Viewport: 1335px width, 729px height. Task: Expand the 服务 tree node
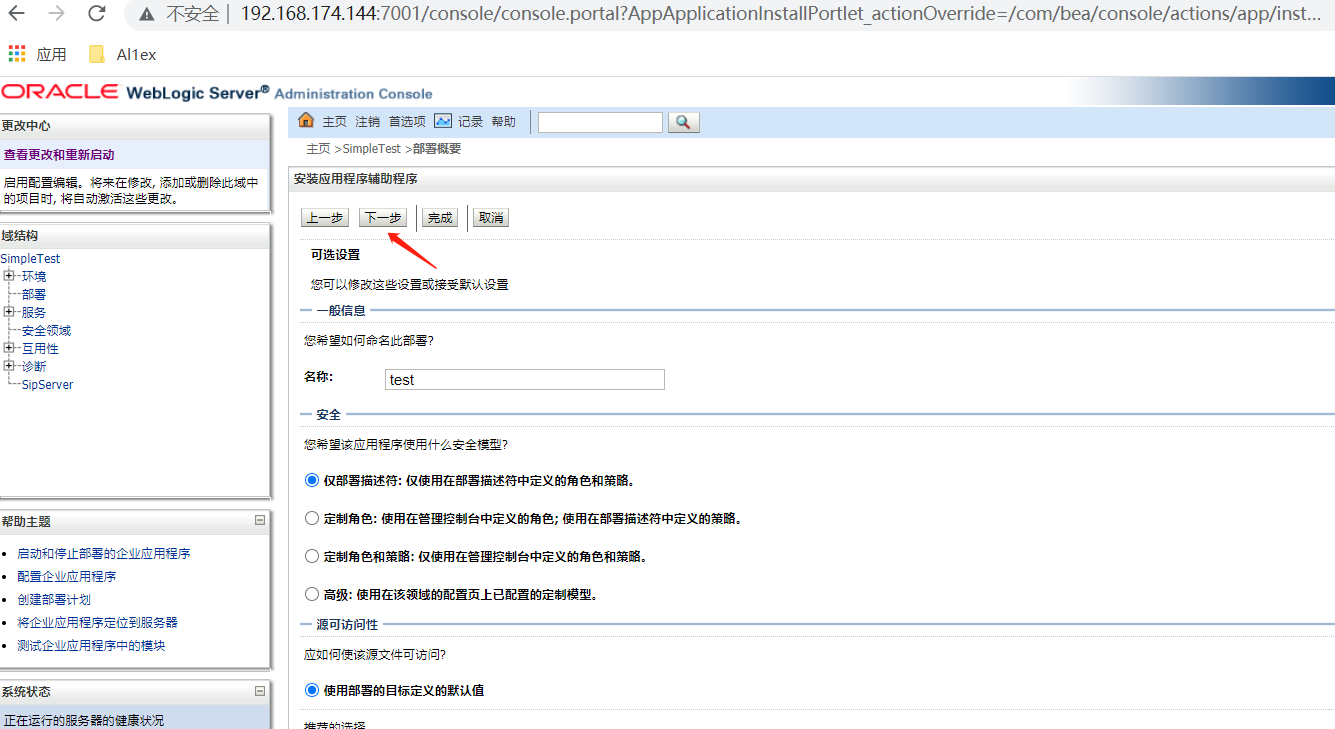point(8,312)
